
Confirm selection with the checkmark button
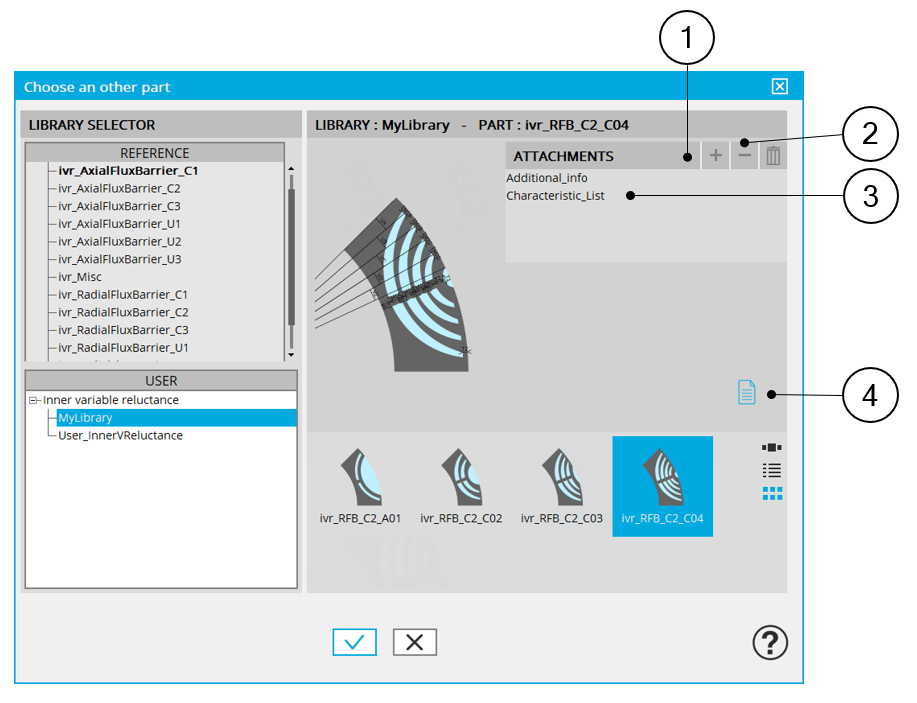click(x=354, y=643)
